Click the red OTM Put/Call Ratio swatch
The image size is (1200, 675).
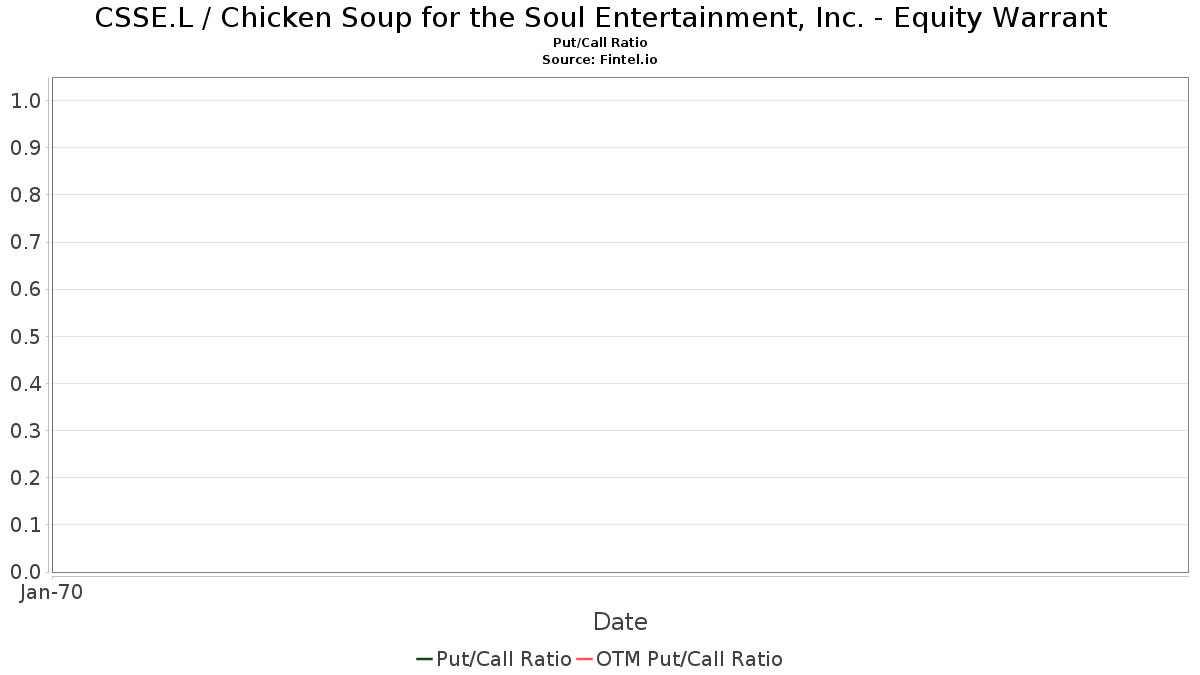[x=584, y=659]
